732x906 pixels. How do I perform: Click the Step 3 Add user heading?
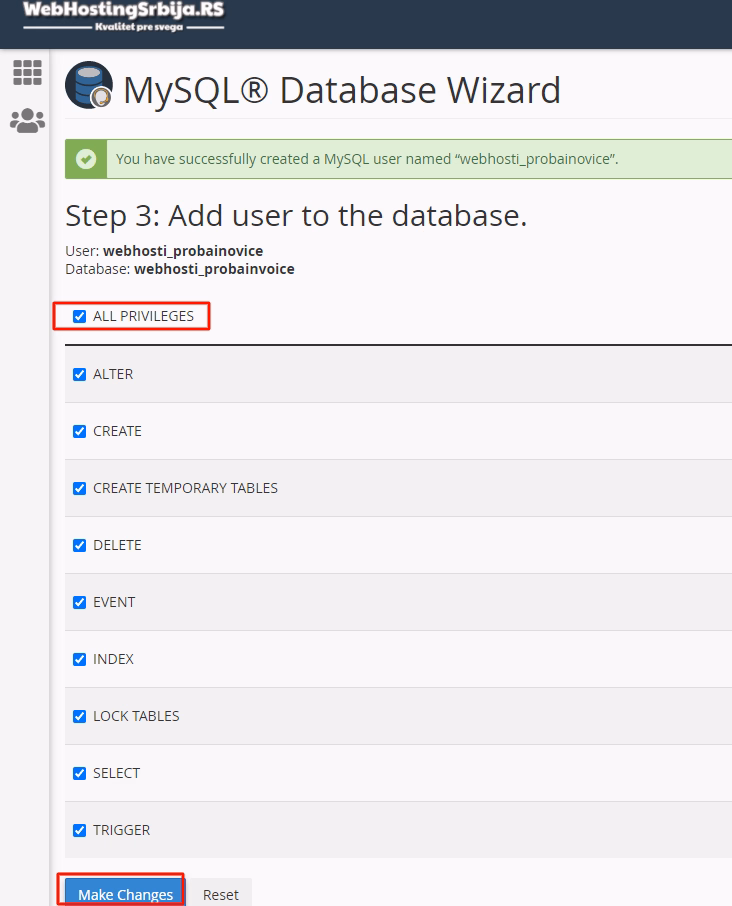point(296,216)
